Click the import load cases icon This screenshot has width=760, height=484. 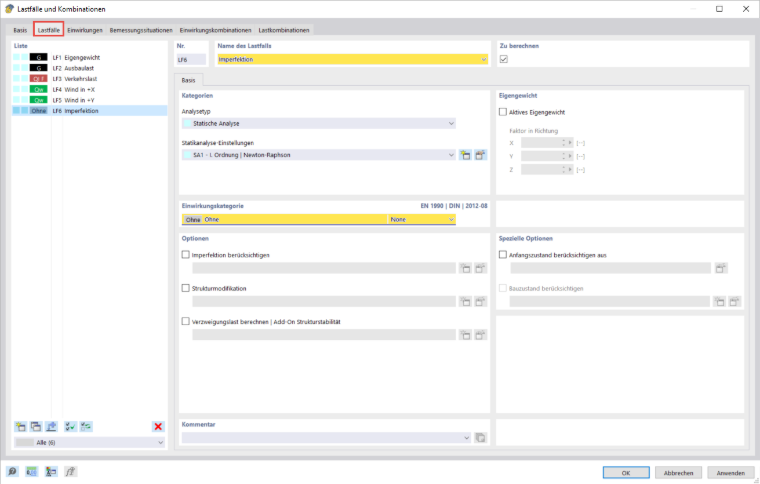51,426
